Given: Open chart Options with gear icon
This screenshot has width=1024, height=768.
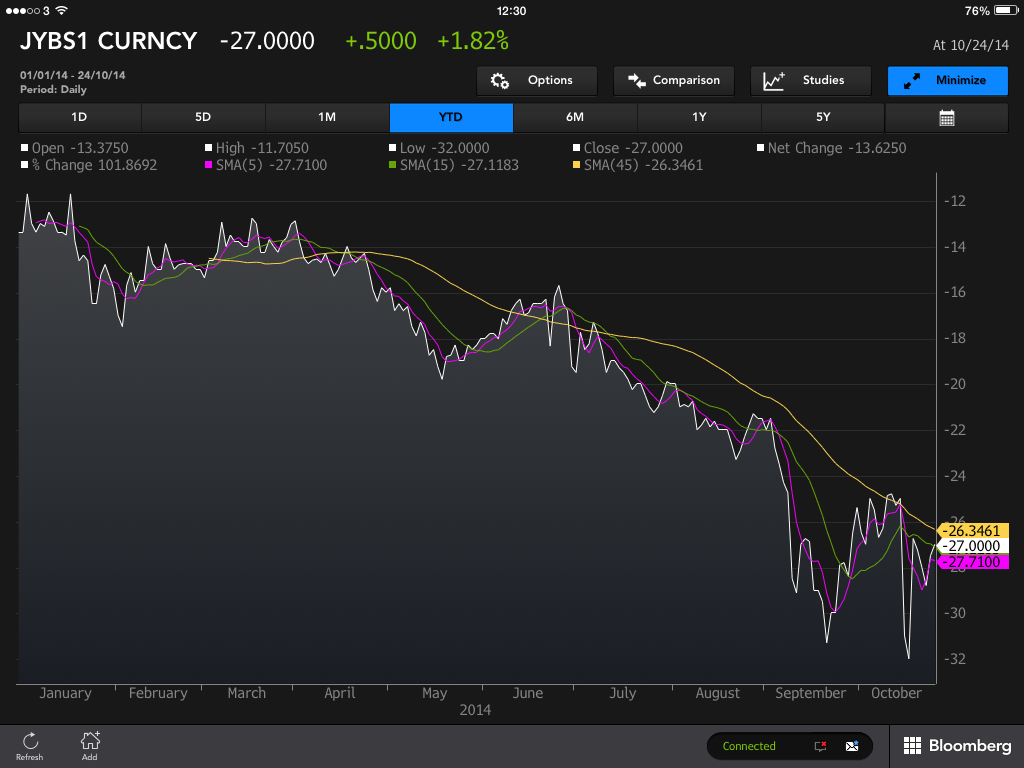Looking at the screenshot, I should (x=536, y=81).
